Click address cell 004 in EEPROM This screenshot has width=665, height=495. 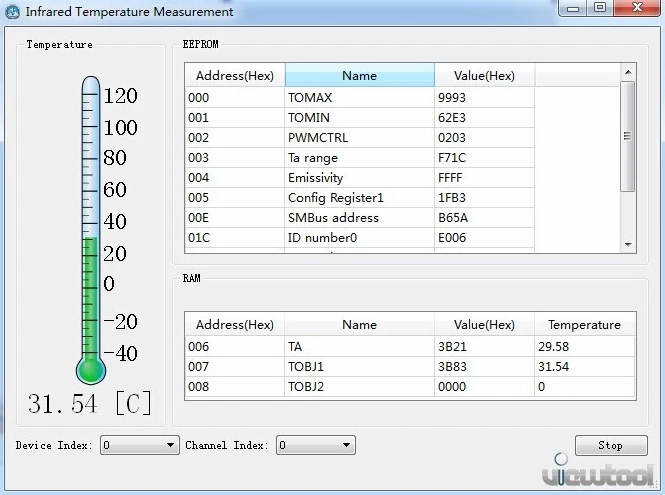(x=235, y=177)
